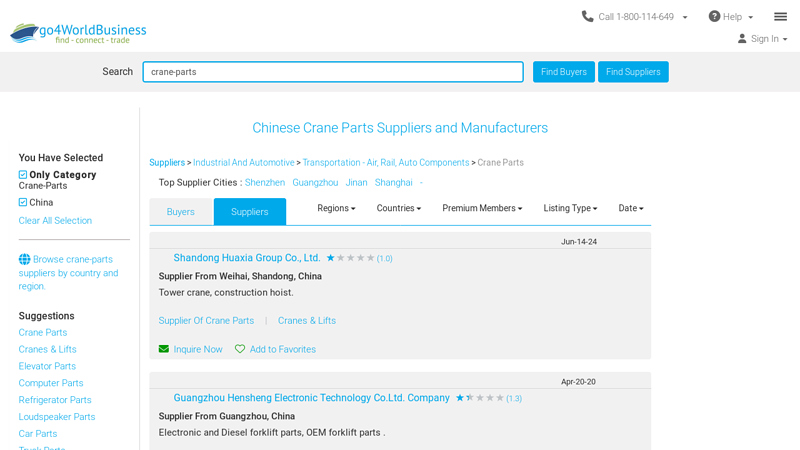Screen dimensions: 800x450
Task: Open the Sign In dropdown
Action: click(785, 39)
